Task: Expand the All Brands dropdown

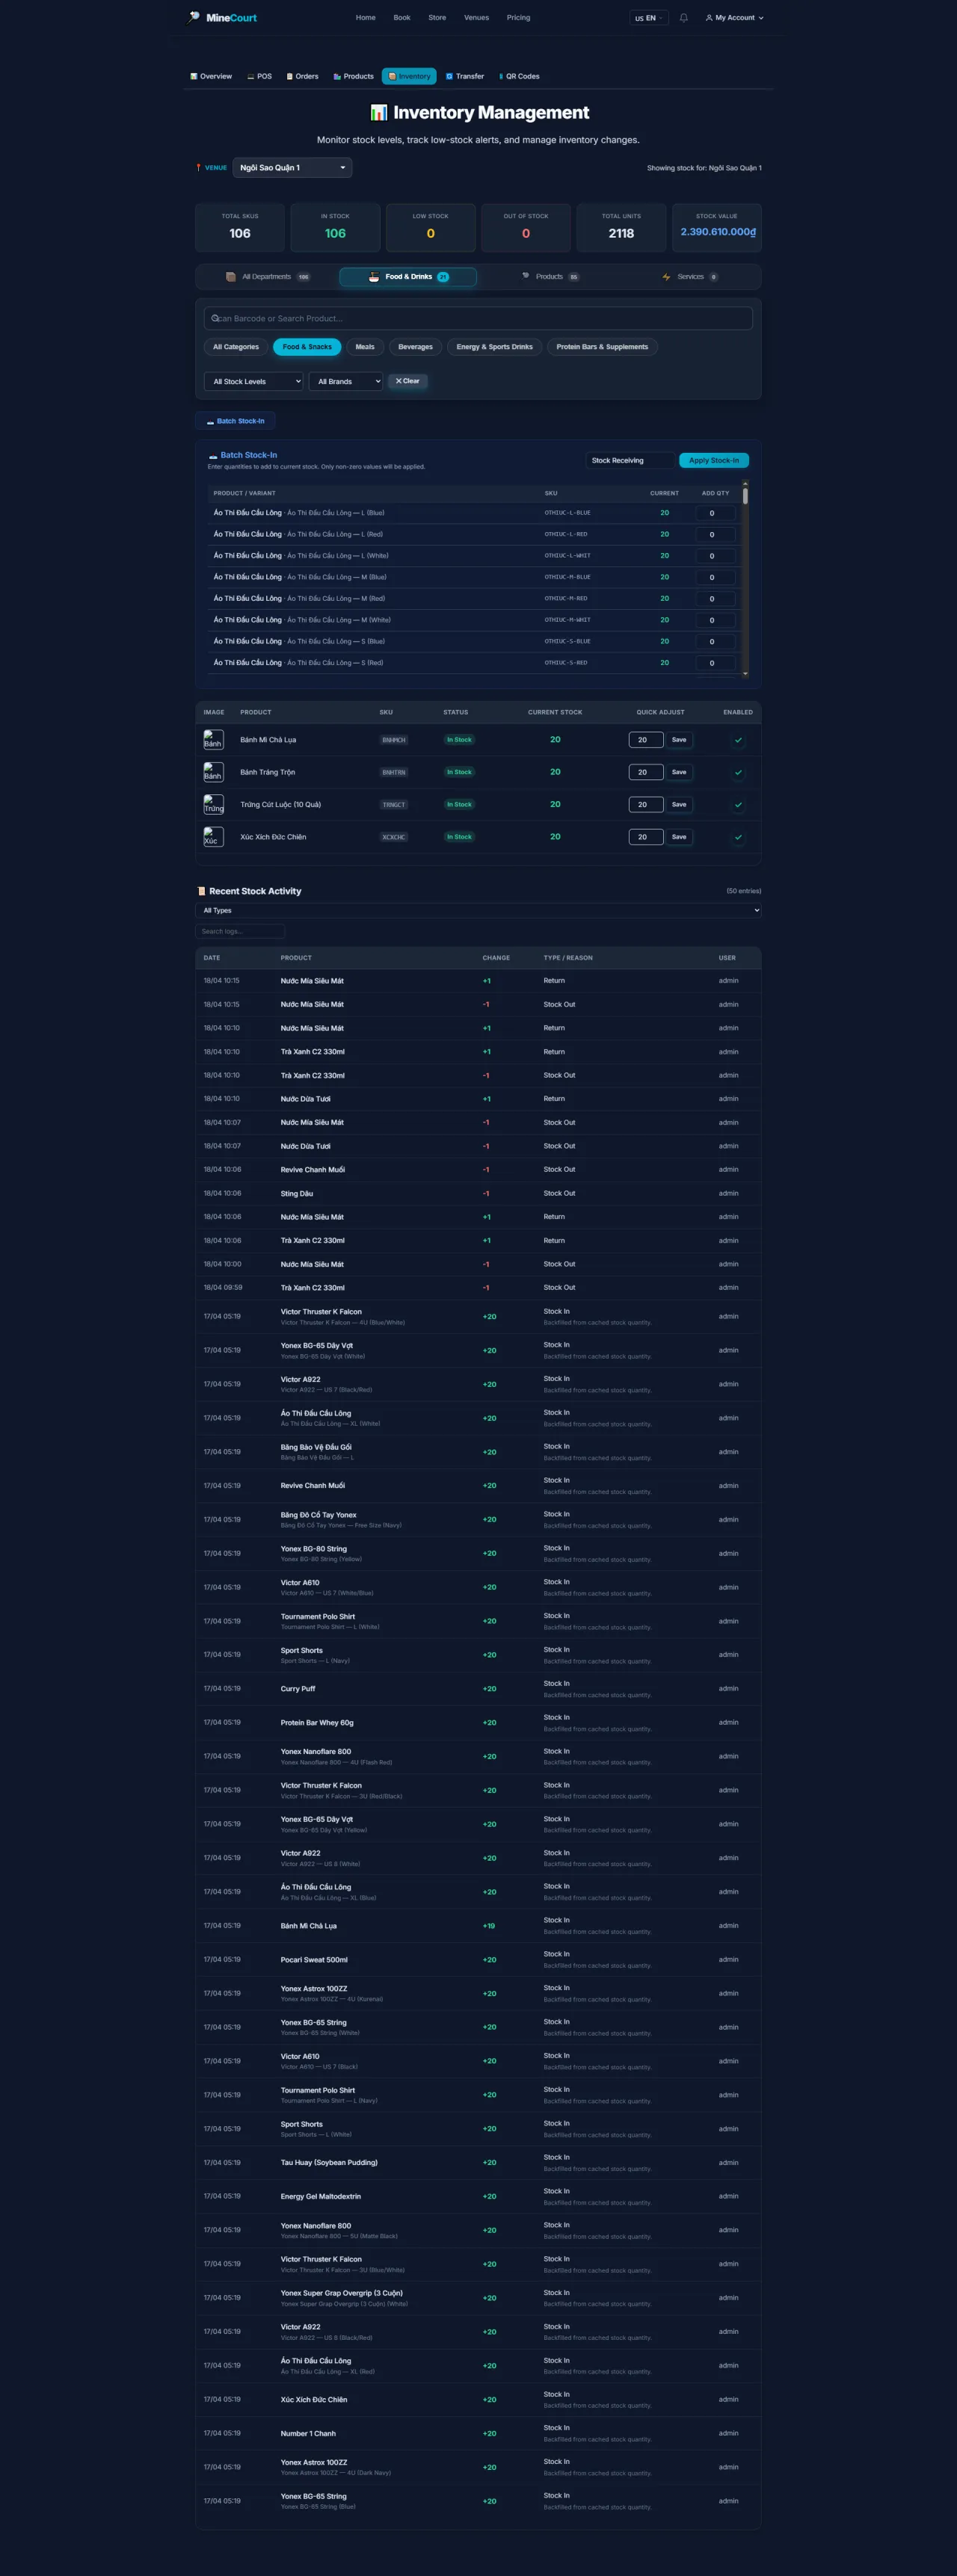Action: 346,381
